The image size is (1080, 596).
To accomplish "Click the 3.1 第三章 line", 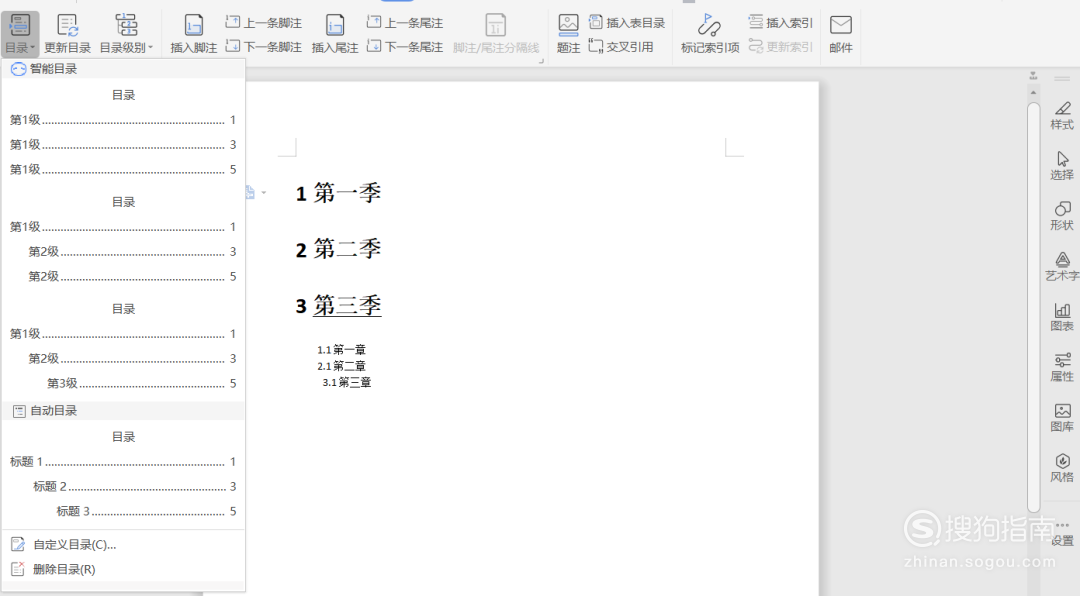I will click(x=347, y=382).
